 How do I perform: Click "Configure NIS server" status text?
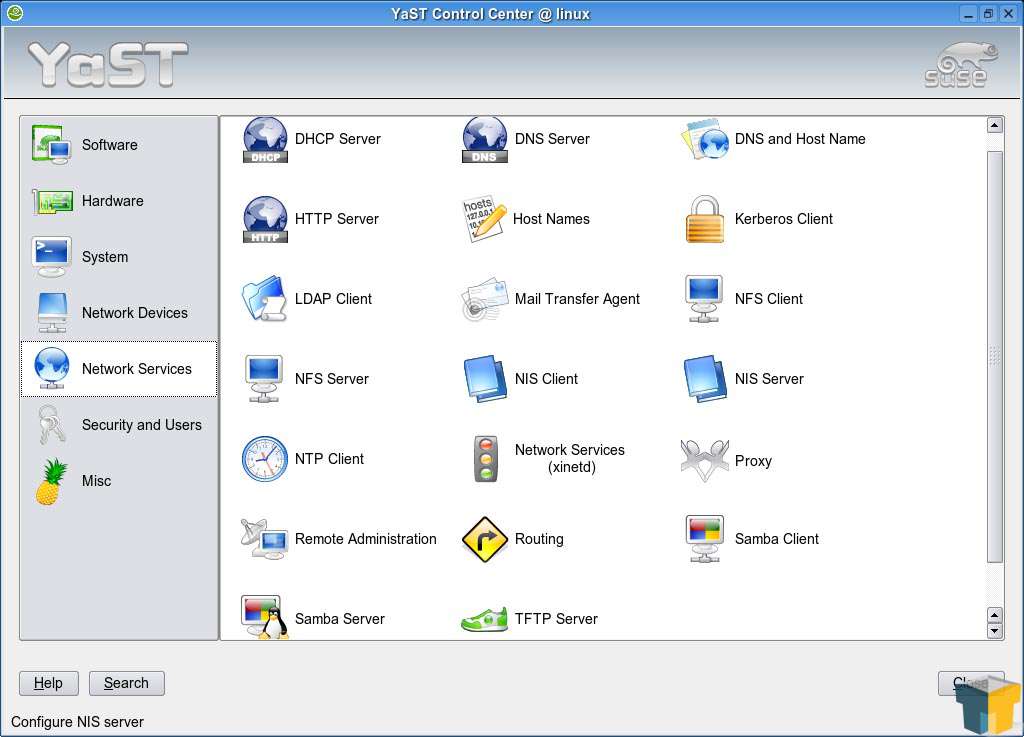[x=77, y=722]
